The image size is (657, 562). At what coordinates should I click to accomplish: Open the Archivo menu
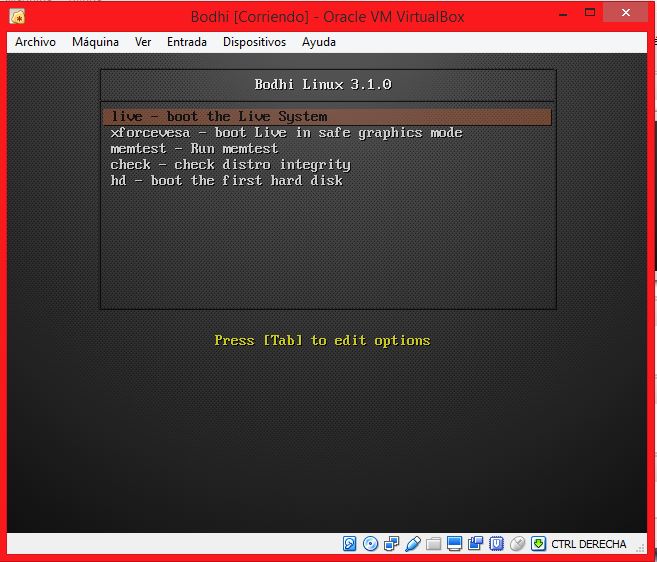[x=35, y=42]
